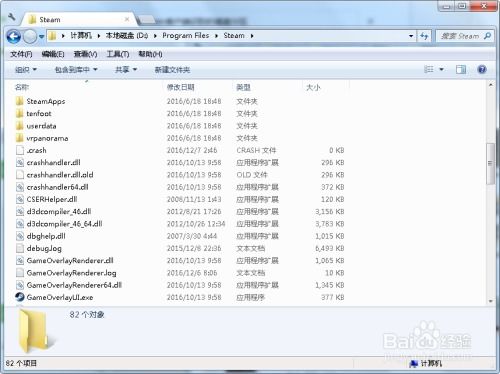Select the vrpanorama folder icon
Image resolution: width=500 pixels, height=374 pixels.
click(x=20, y=138)
